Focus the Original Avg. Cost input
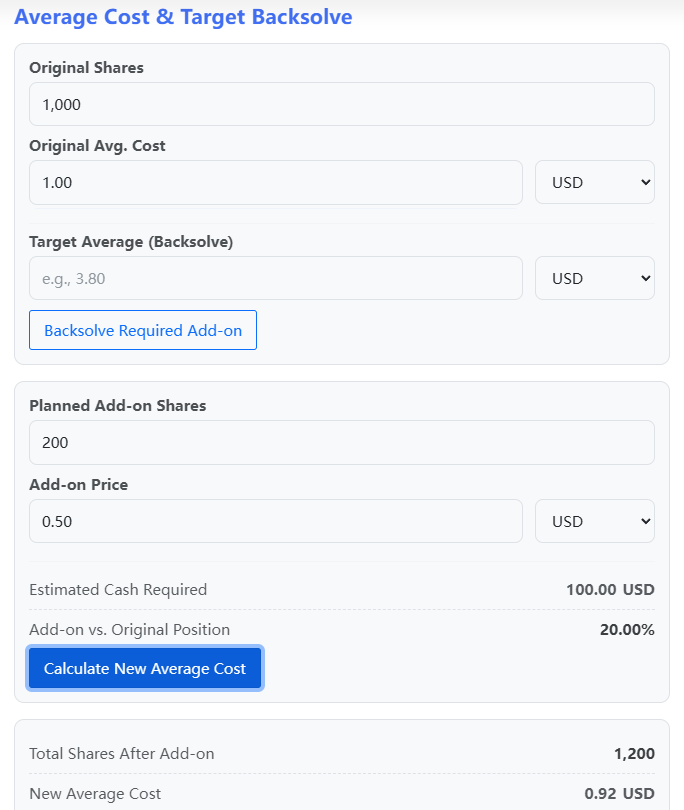The height and width of the screenshot is (810, 684). pyautogui.click(x=275, y=183)
